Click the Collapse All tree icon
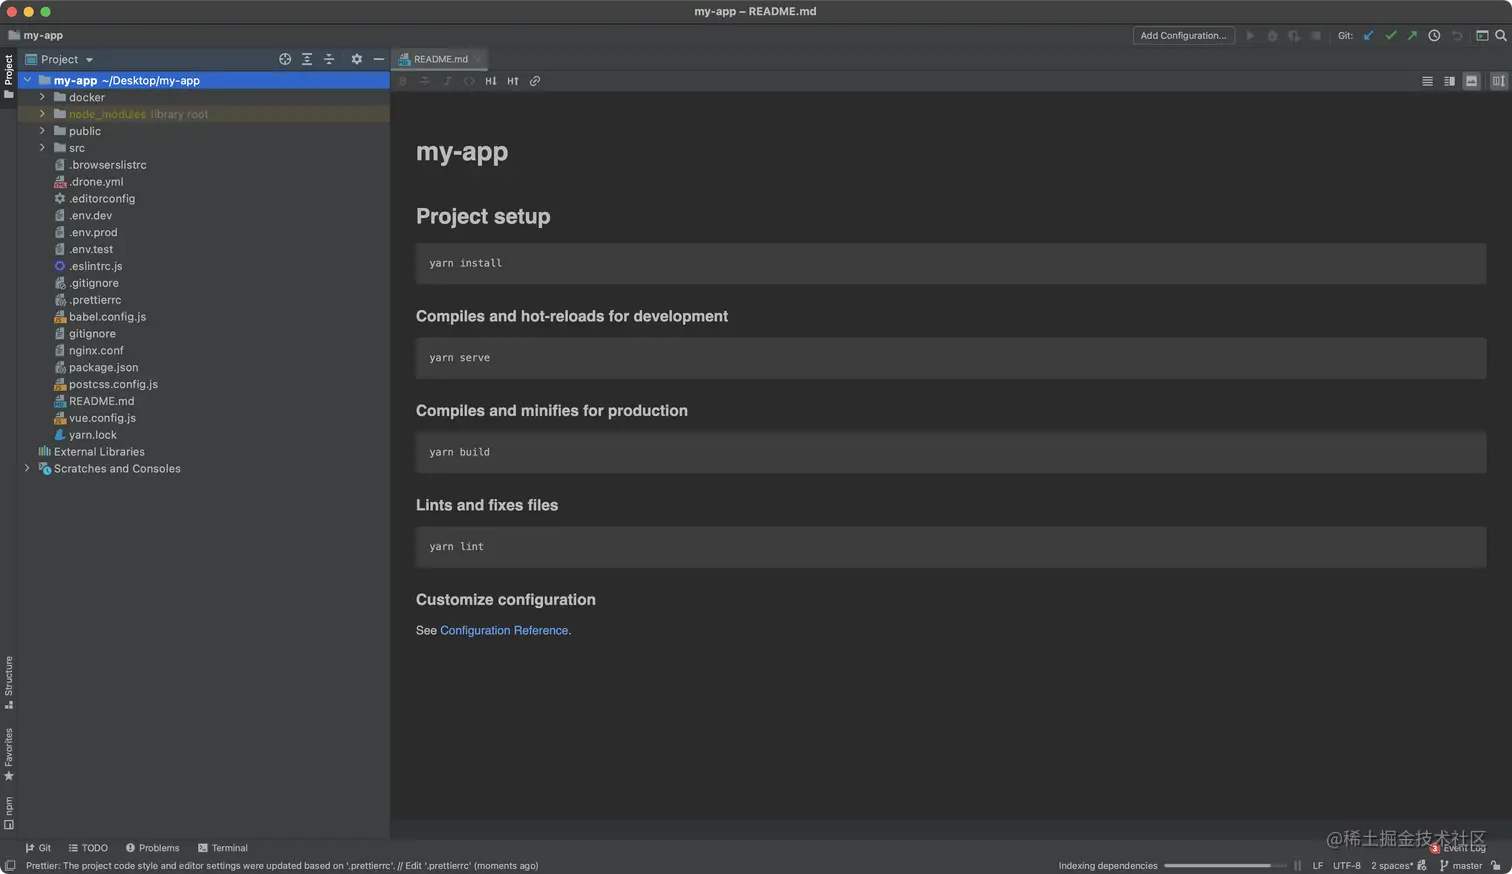Image resolution: width=1512 pixels, height=874 pixels. (329, 59)
